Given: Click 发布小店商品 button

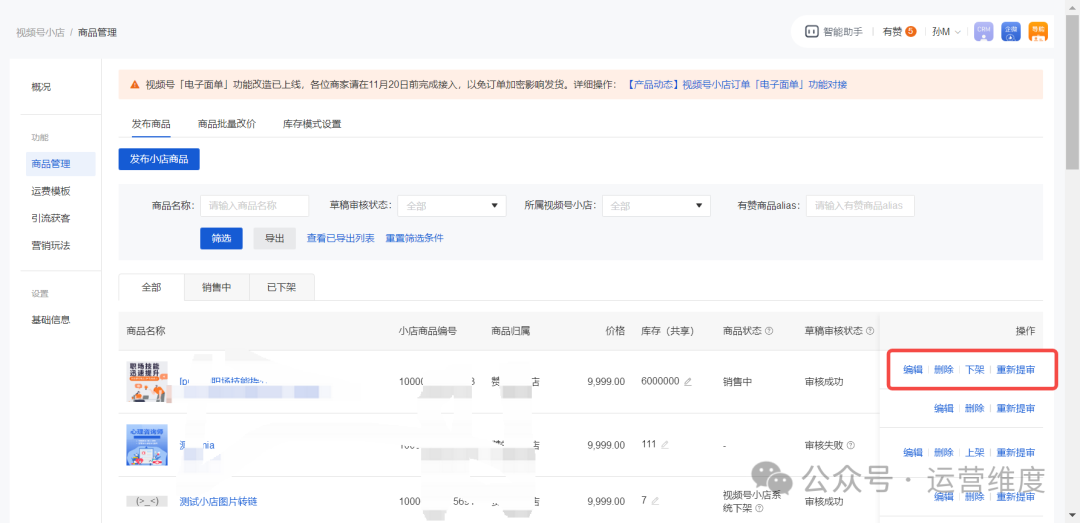Looking at the screenshot, I should pos(159,158).
